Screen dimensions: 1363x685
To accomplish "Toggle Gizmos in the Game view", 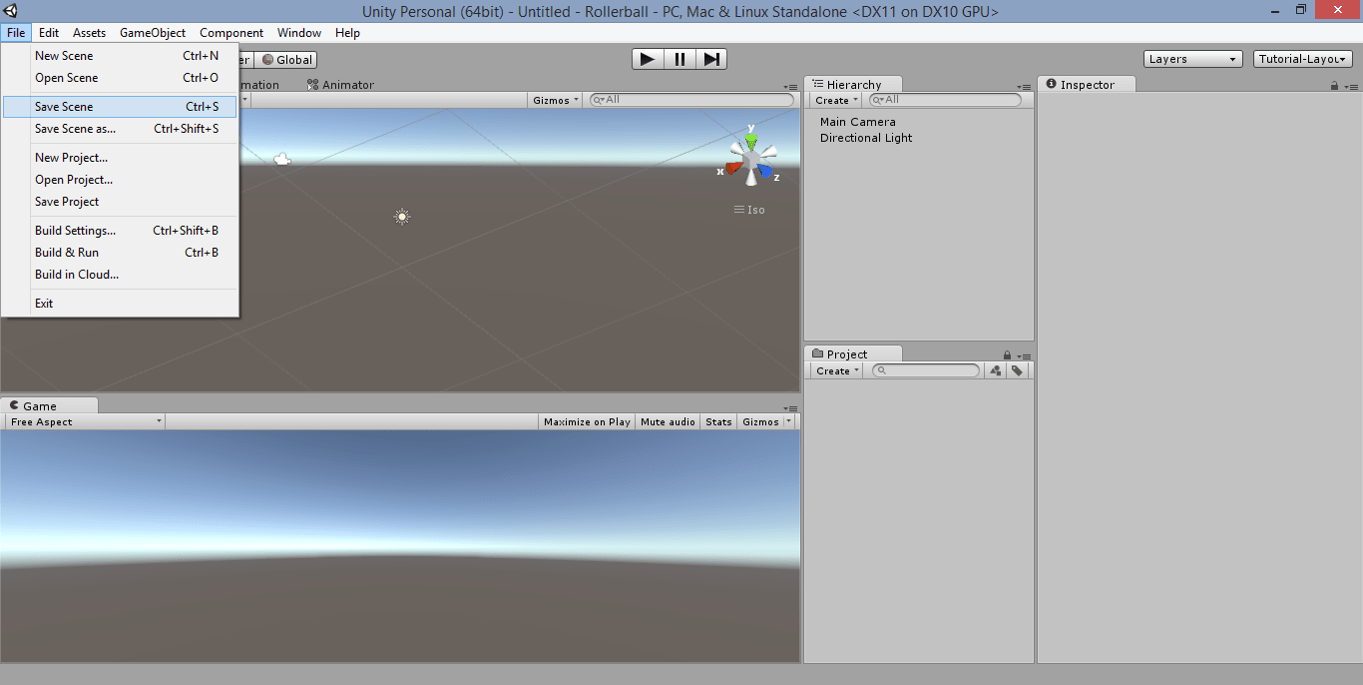I will 760,422.
